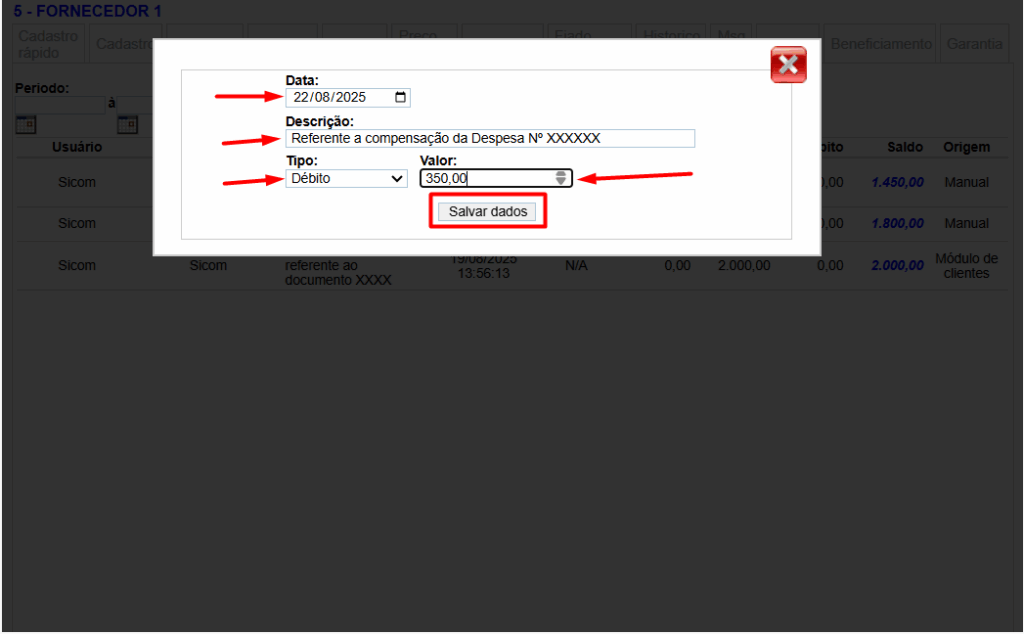Switch to the Cadastro rápido tab

point(48,44)
